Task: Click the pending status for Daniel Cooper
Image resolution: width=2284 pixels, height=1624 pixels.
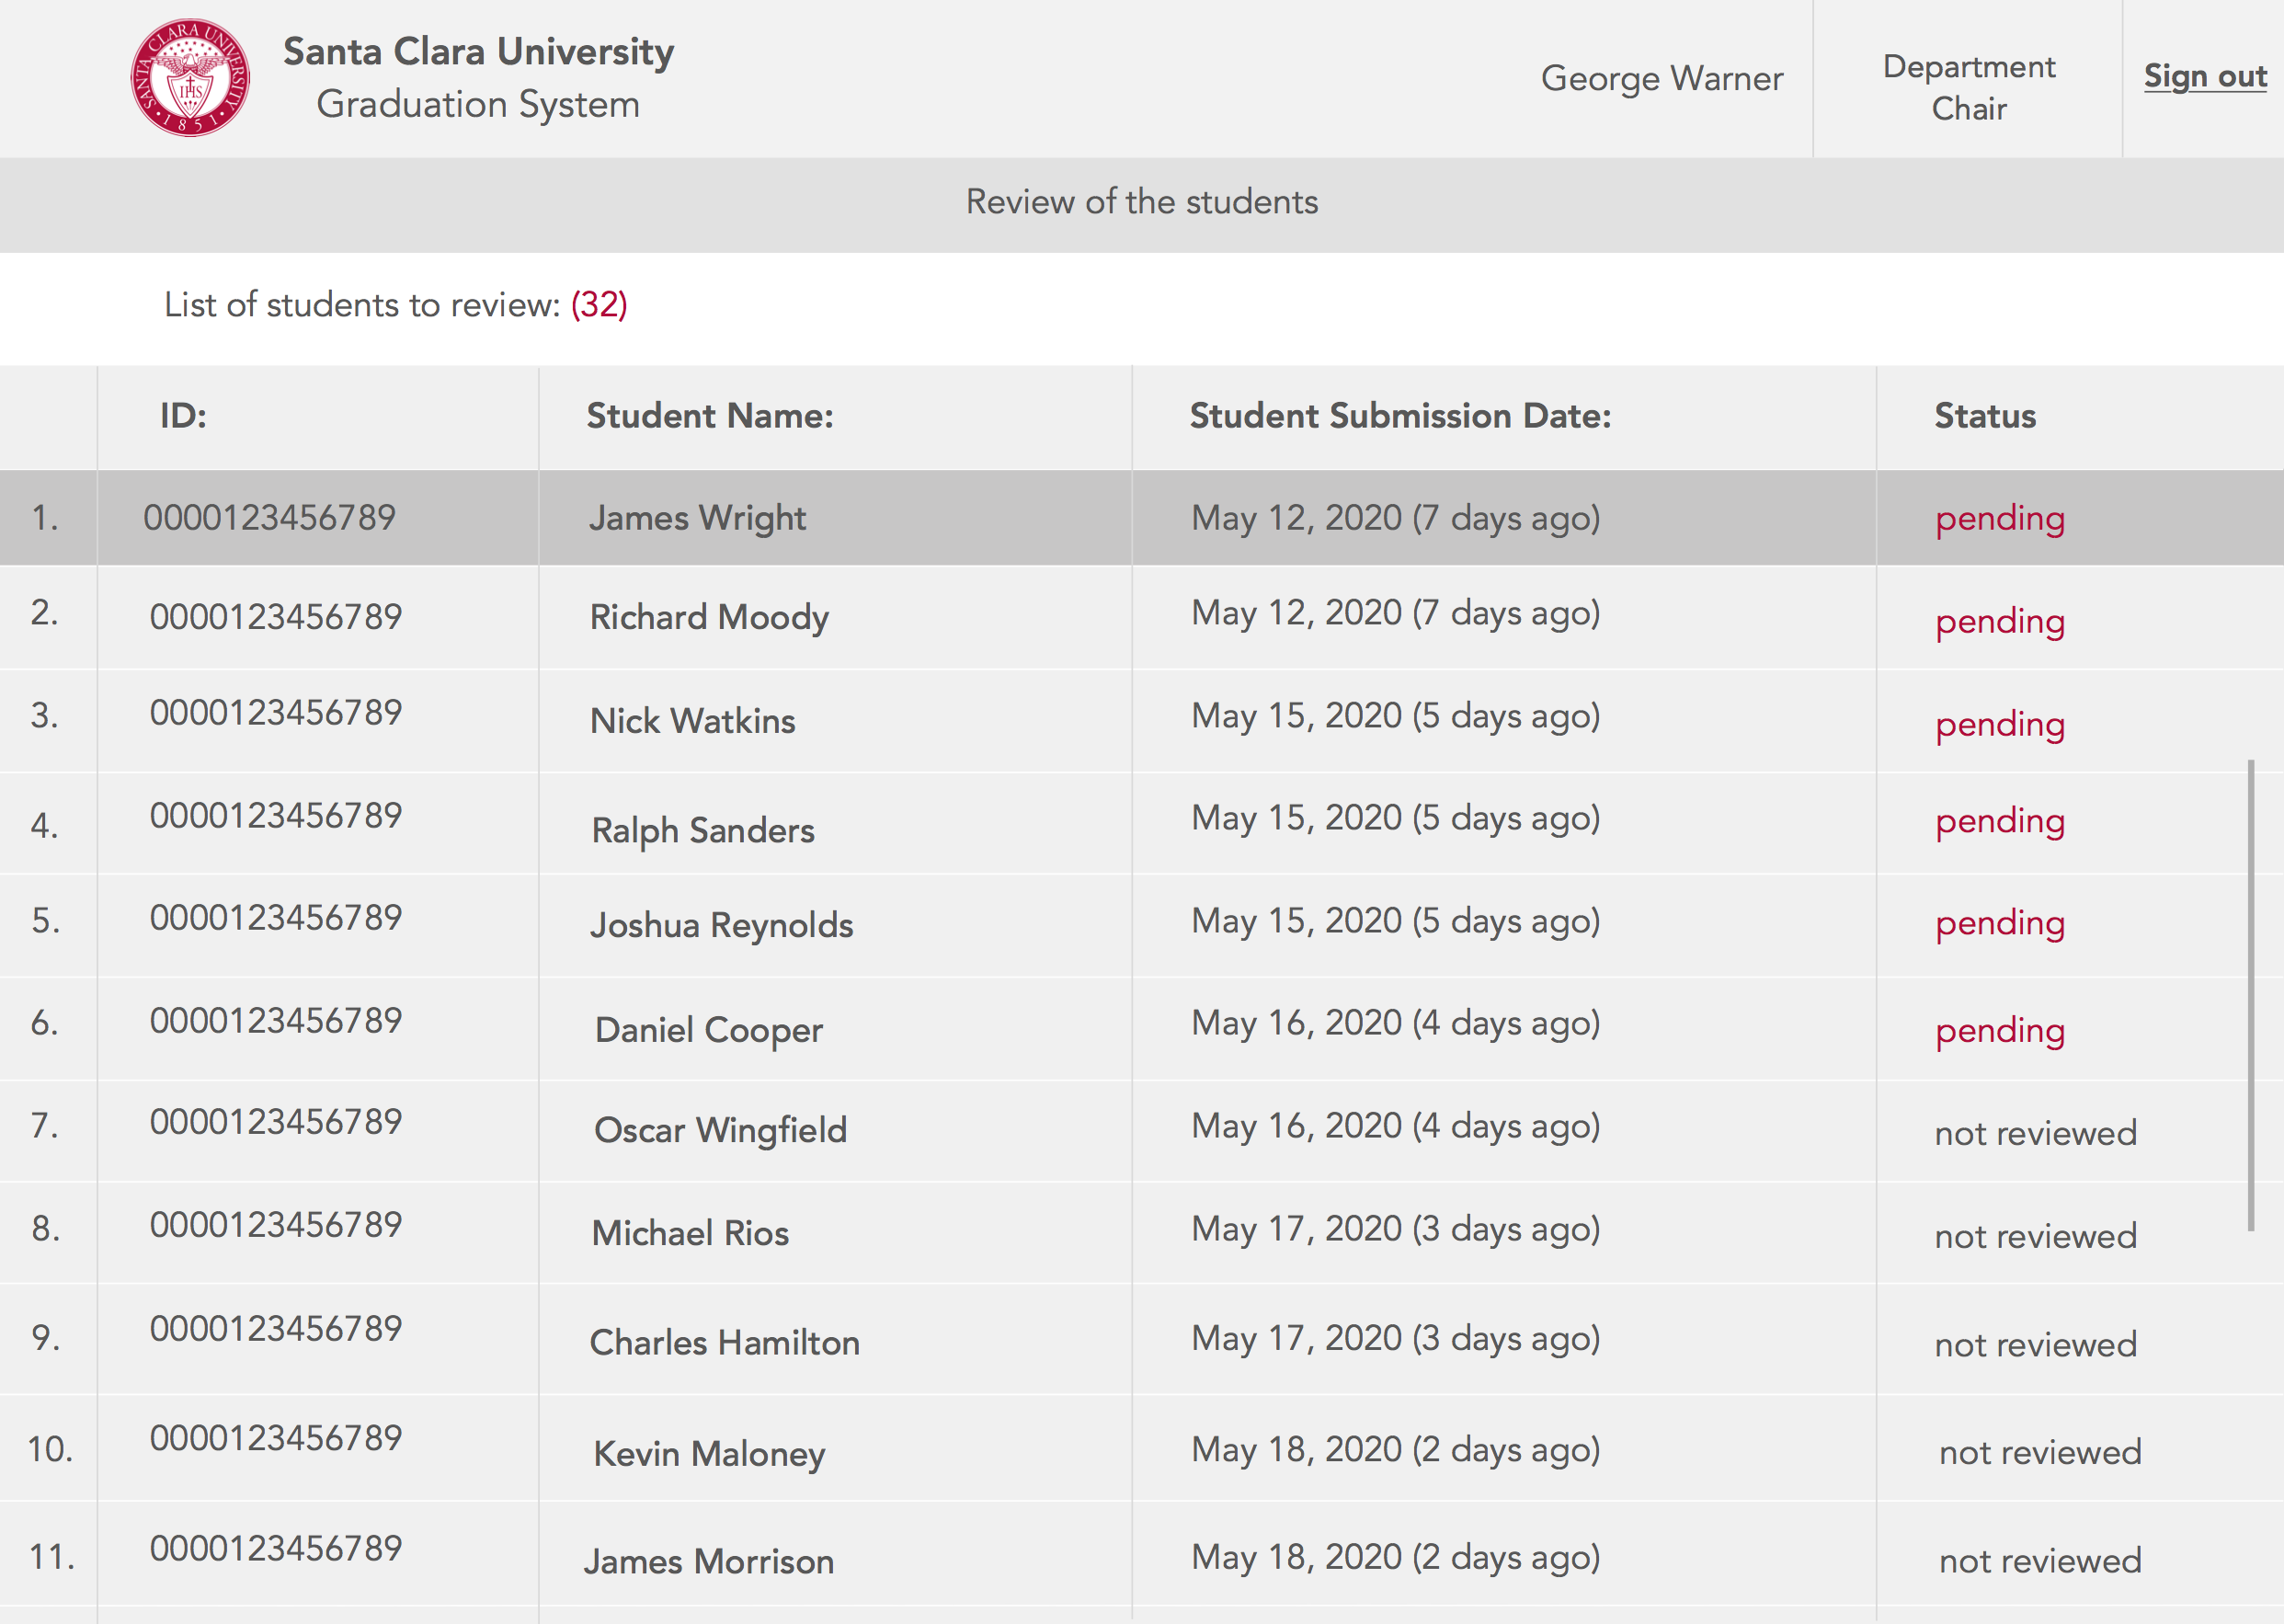Action: (1999, 1031)
